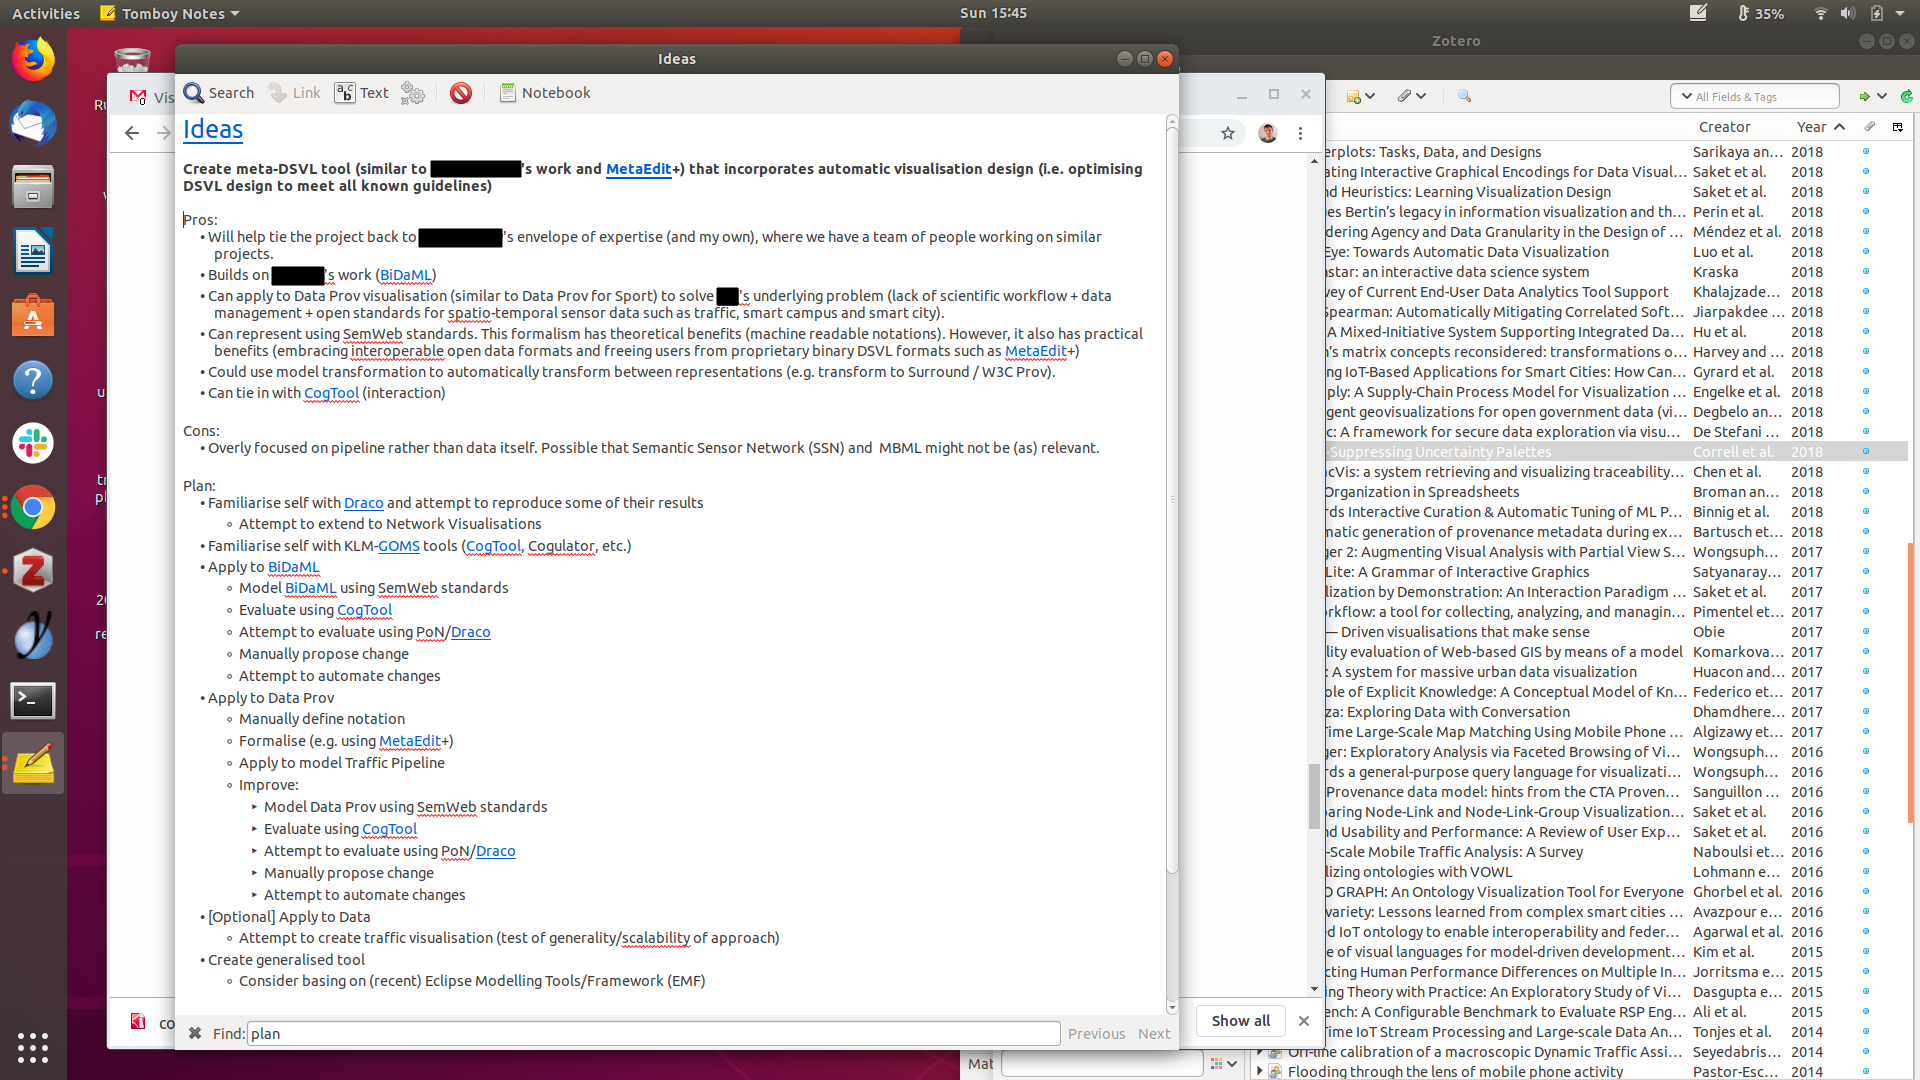This screenshot has width=1920, height=1080.
Task: Bookmark the page with Chrome's star icon
Action: (x=1227, y=133)
